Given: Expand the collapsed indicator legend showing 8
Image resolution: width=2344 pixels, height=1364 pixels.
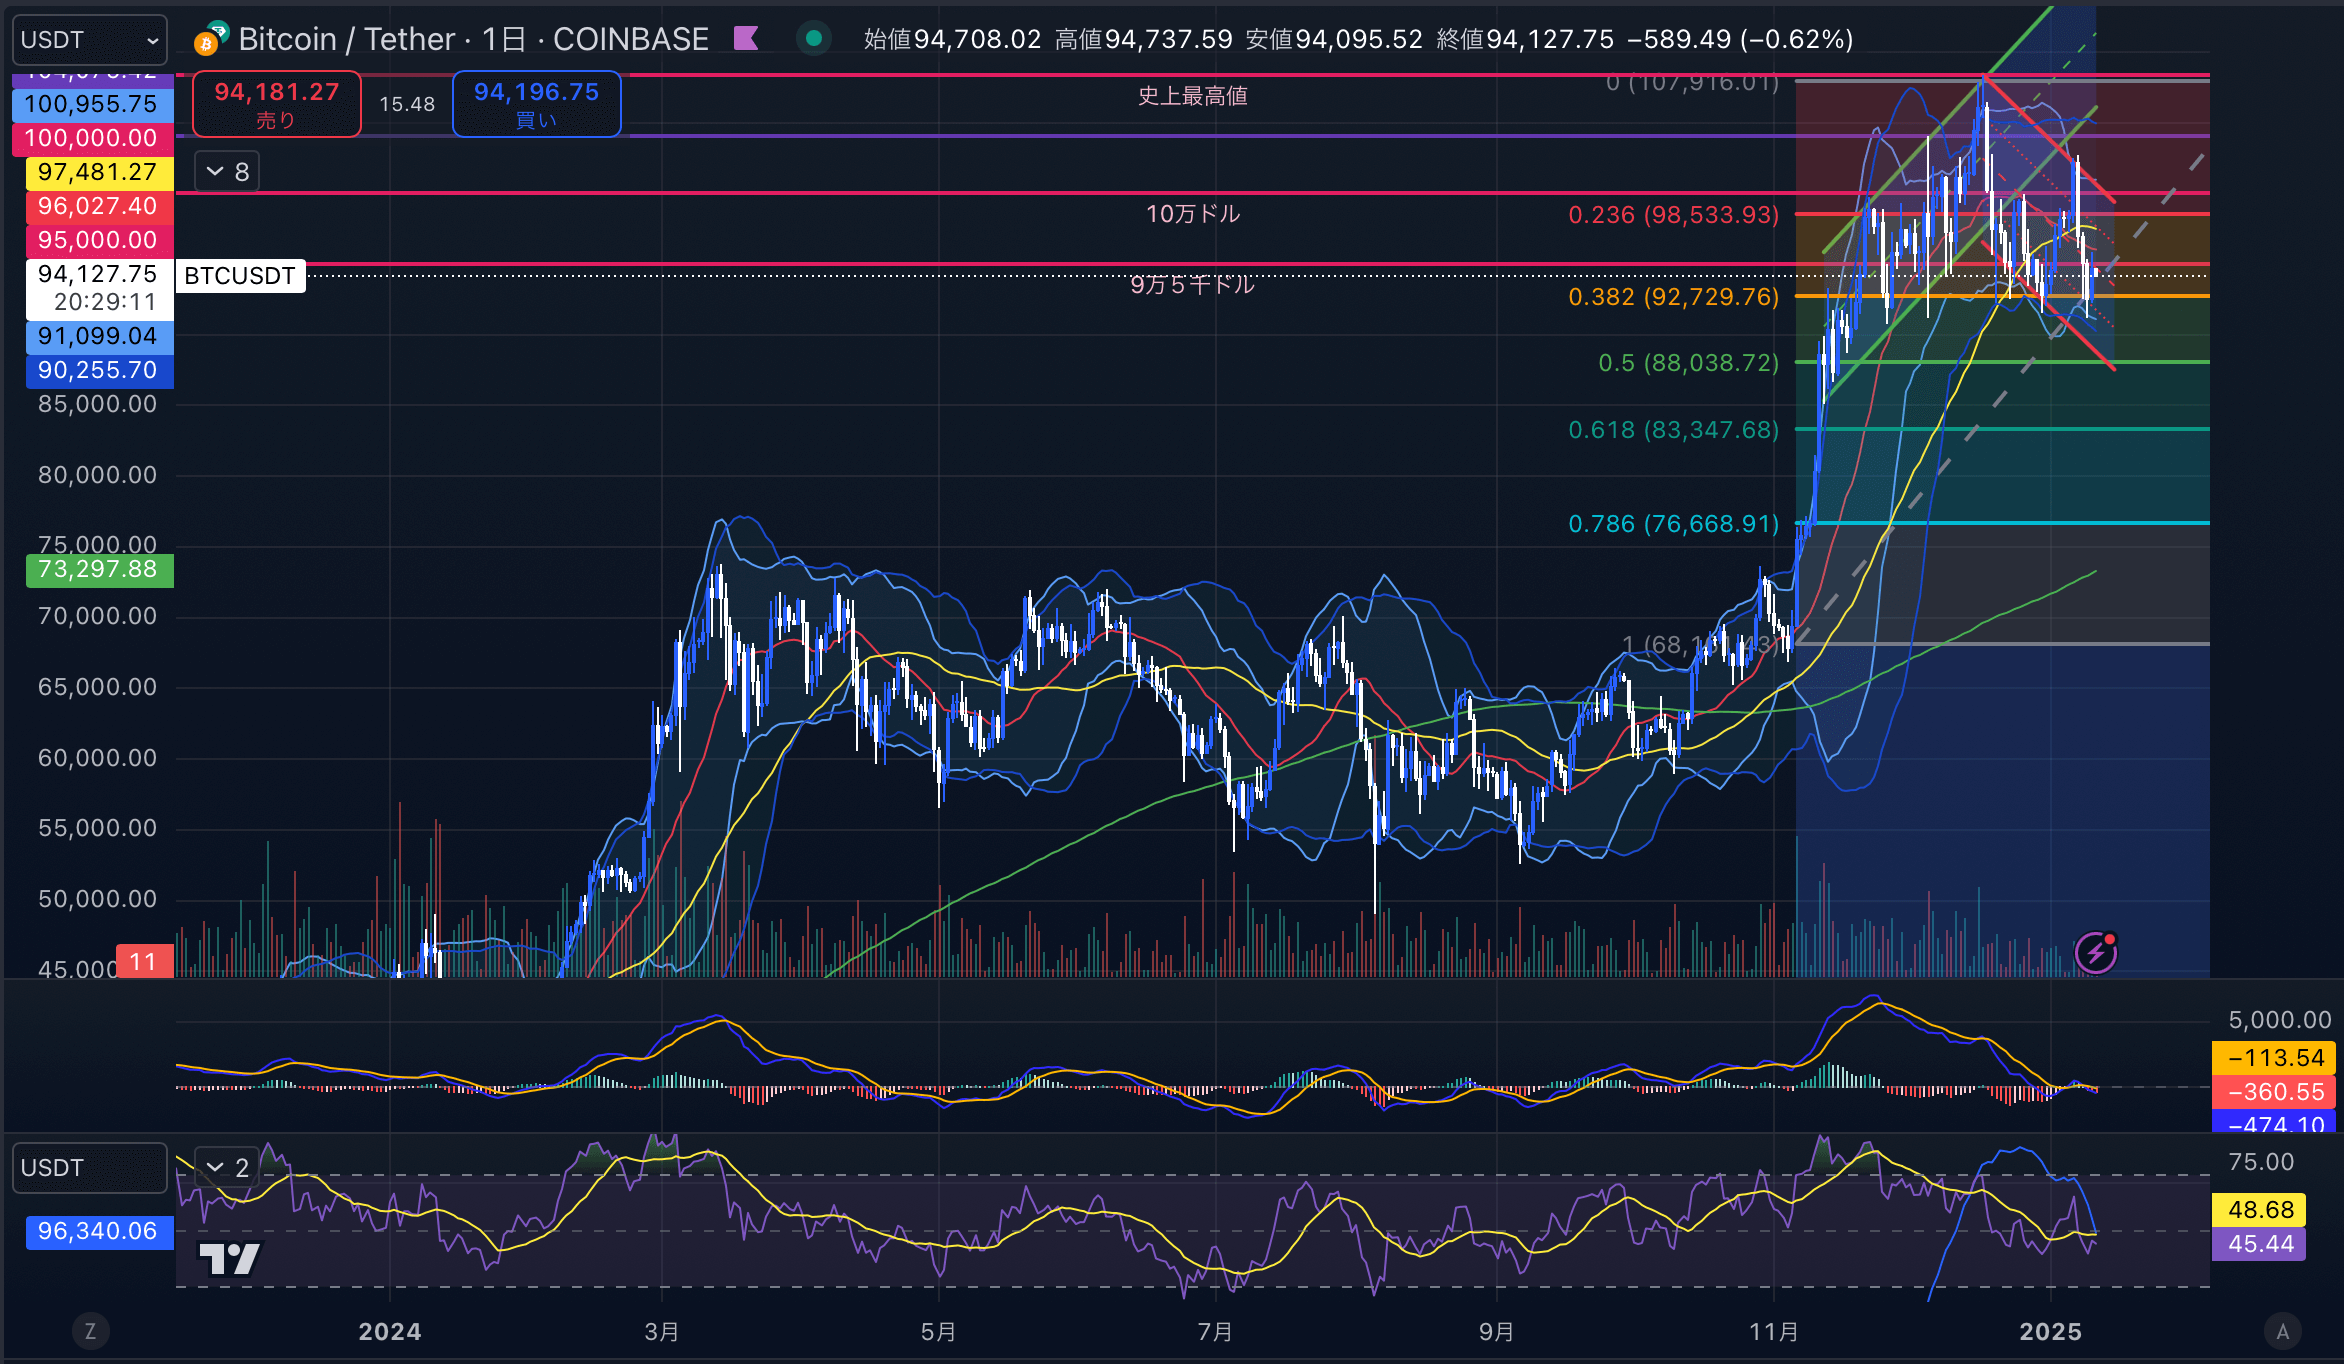Looking at the screenshot, I should pyautogui.click(x=227, y=172).
